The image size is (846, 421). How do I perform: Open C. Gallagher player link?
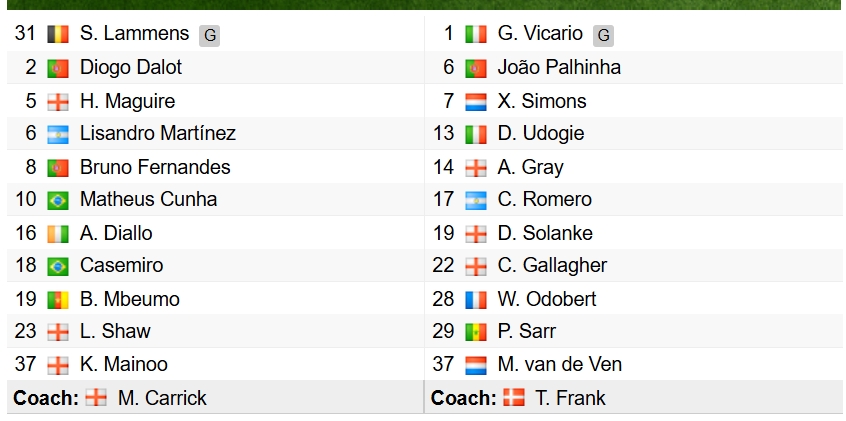click(552, 266)
